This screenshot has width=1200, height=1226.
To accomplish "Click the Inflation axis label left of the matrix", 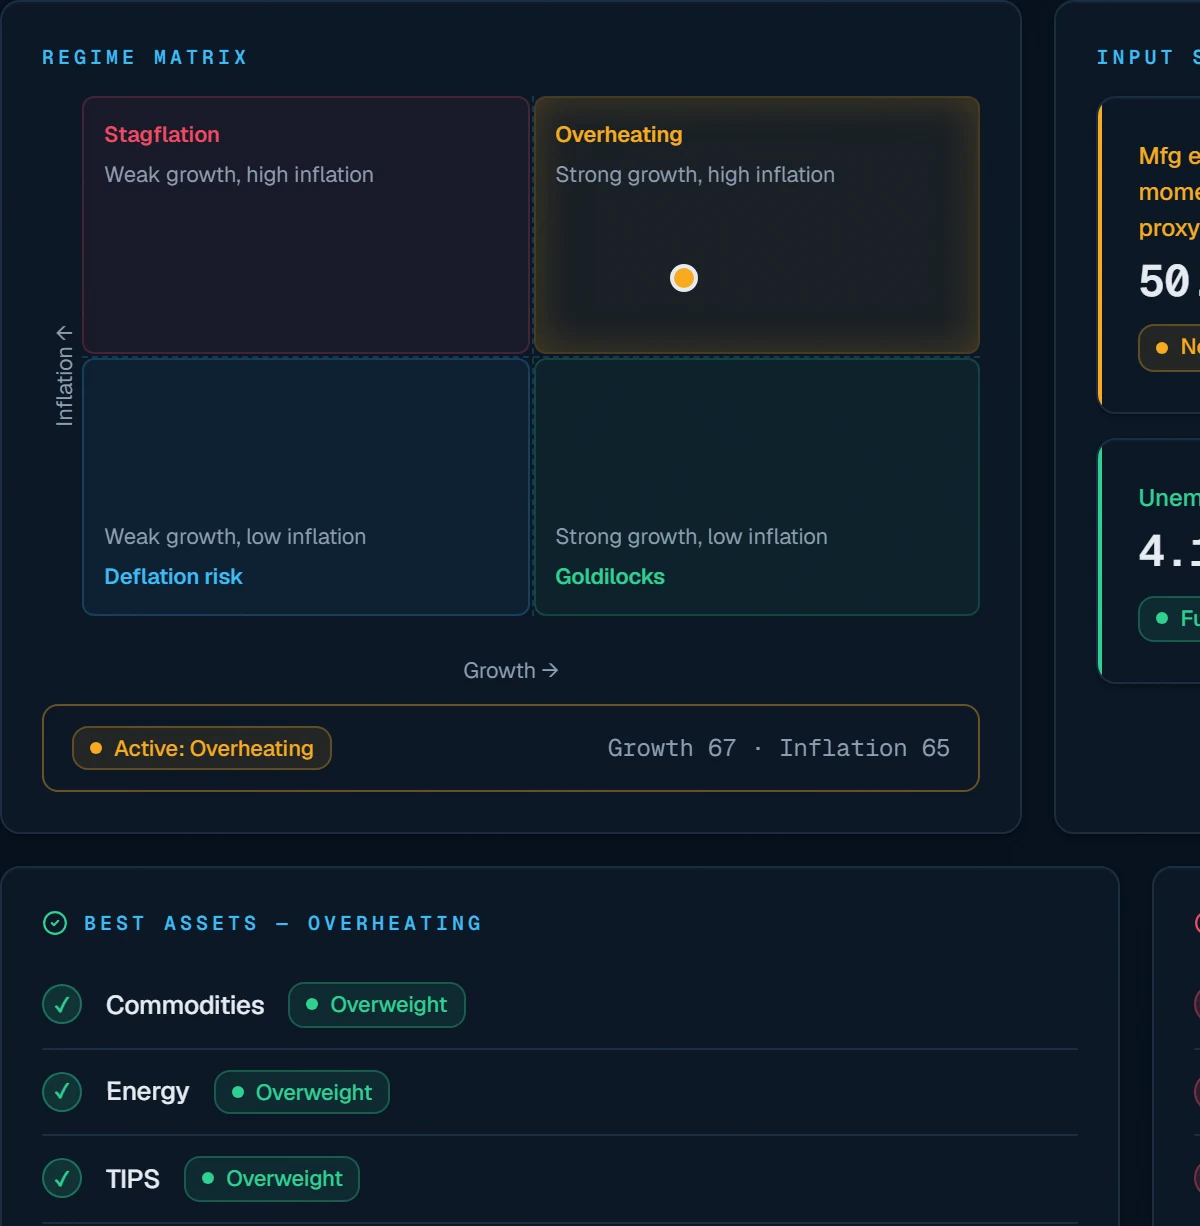I will point(65,376).
